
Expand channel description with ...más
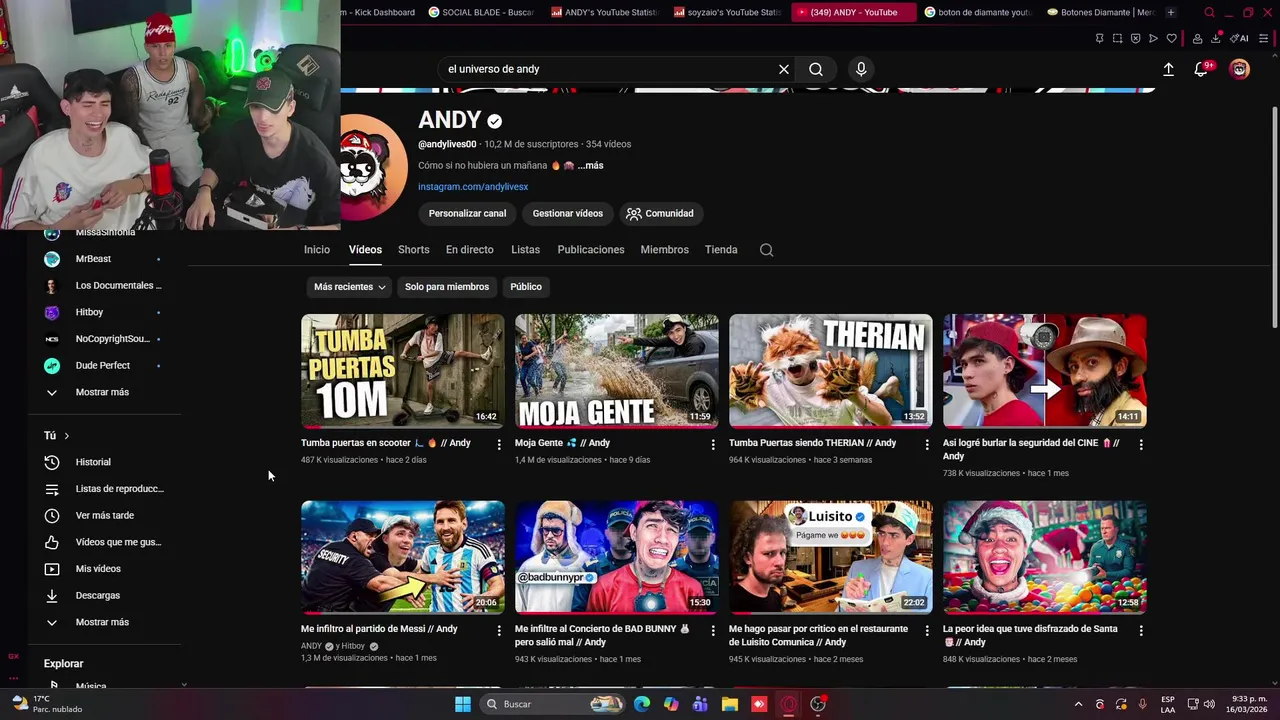[590, 166]
